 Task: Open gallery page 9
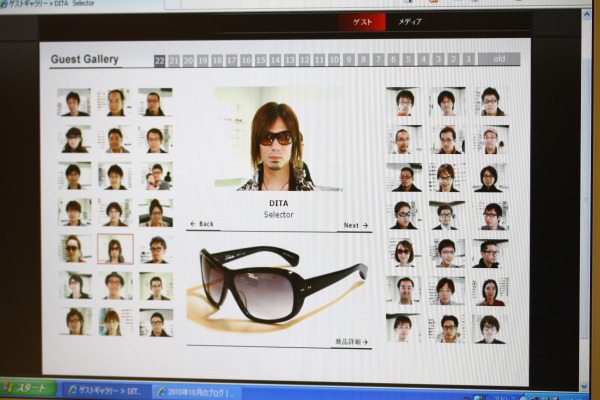pyautogui.click(x=349, y=60)
